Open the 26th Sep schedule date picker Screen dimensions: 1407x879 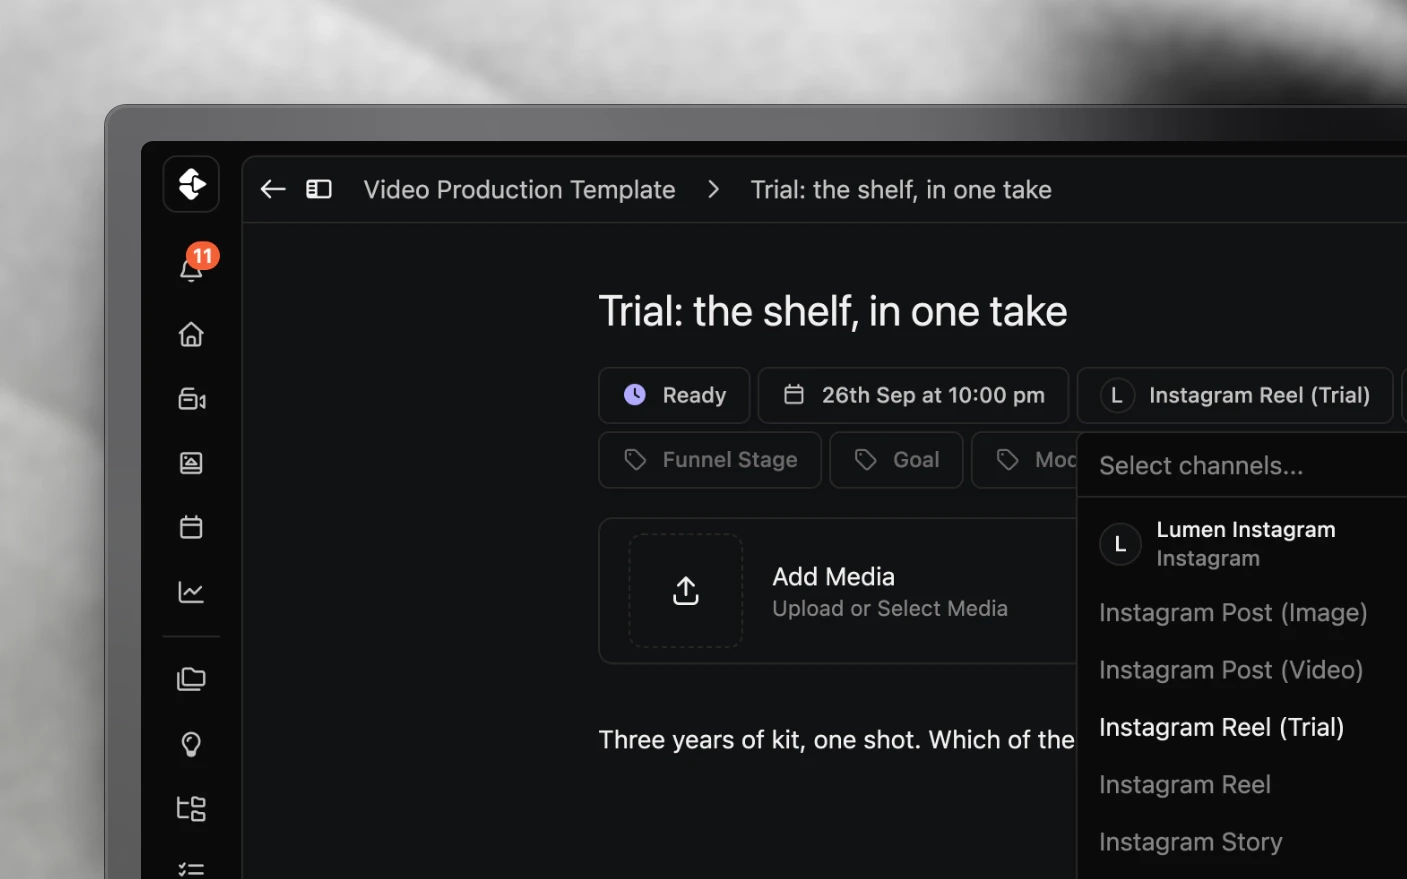click(x=913, y=395)
